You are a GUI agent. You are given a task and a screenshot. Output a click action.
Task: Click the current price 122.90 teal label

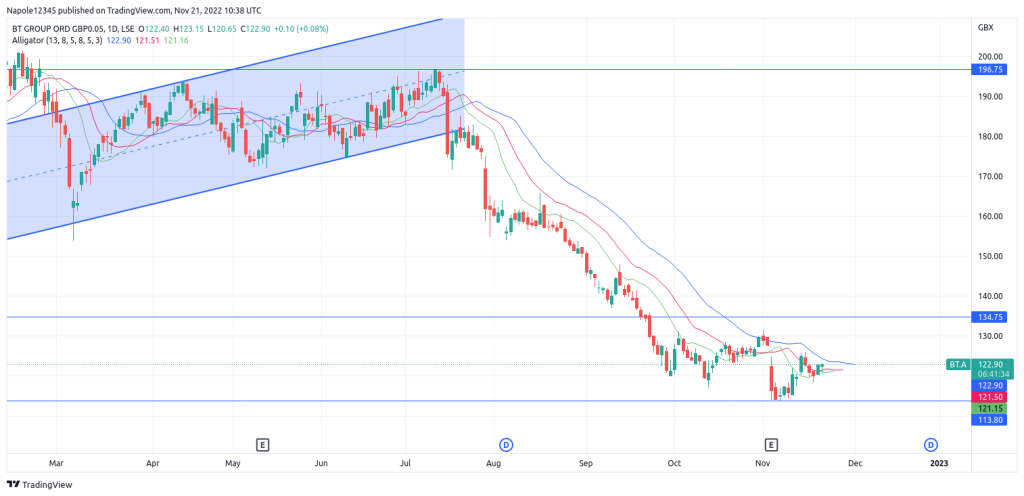(993, 364)
